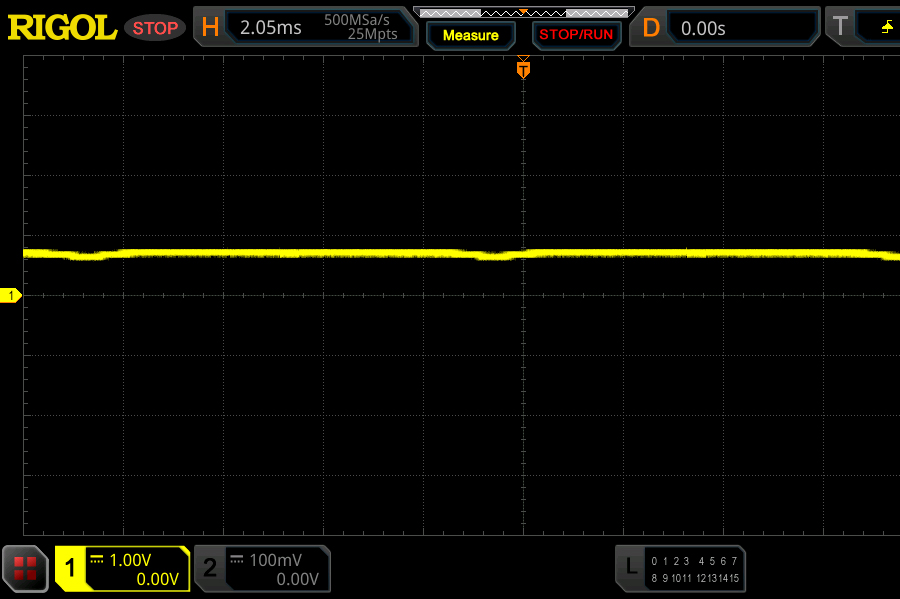Click channel 1 DC coupling icon

97,559
